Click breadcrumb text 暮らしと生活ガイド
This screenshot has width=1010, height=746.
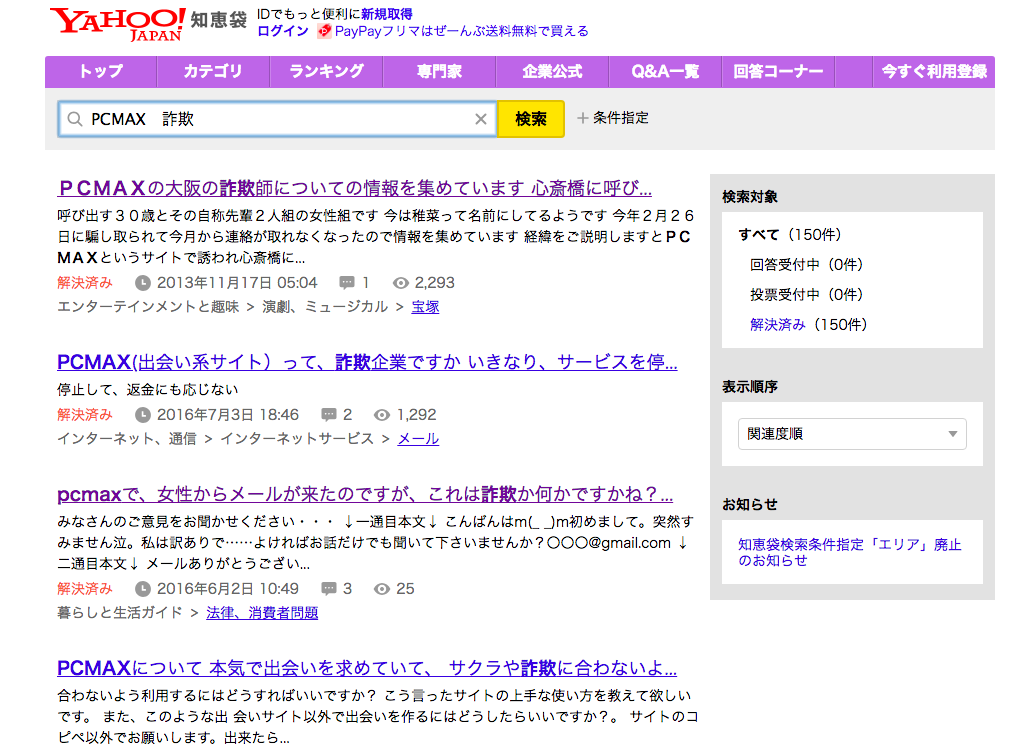[x=120, y=613]
